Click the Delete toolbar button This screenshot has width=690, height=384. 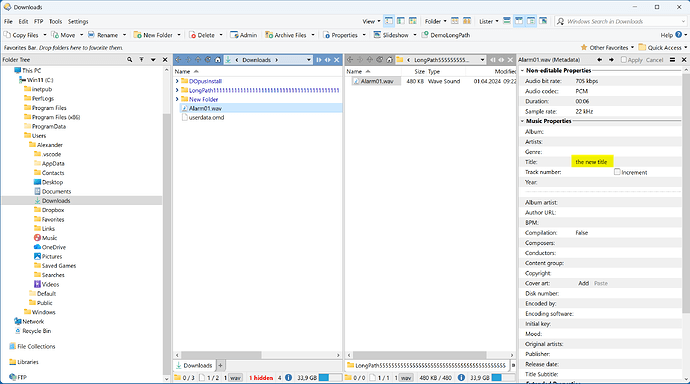[x=202, y=35]
